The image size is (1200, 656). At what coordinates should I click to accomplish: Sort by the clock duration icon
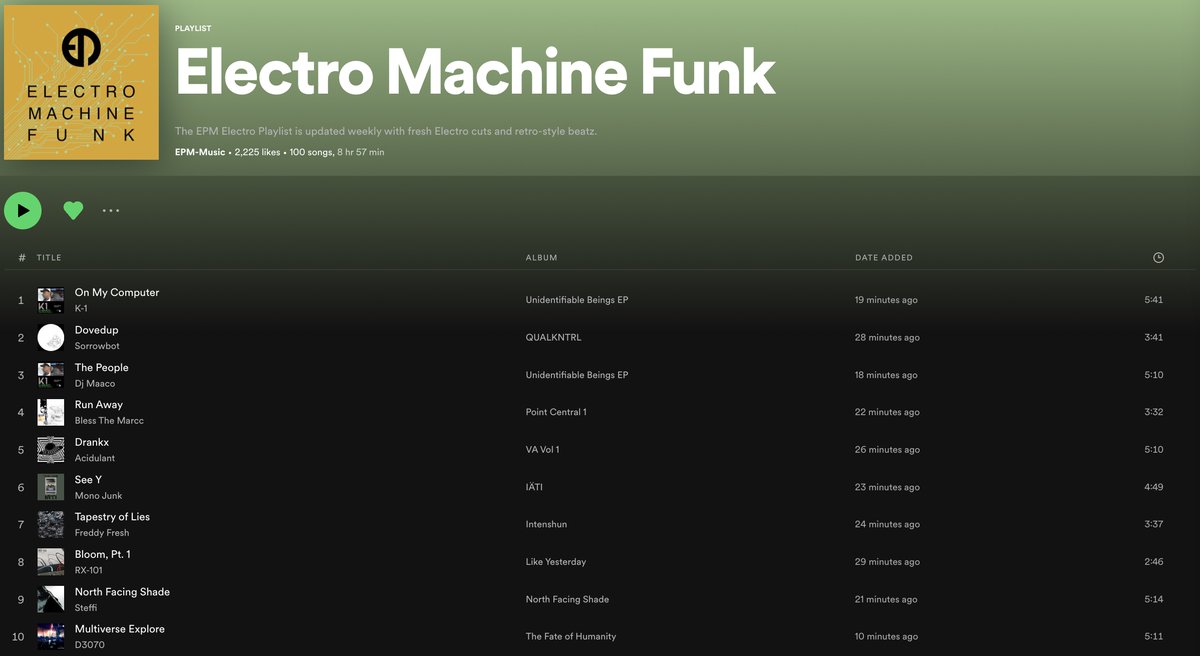point(1158,257)
